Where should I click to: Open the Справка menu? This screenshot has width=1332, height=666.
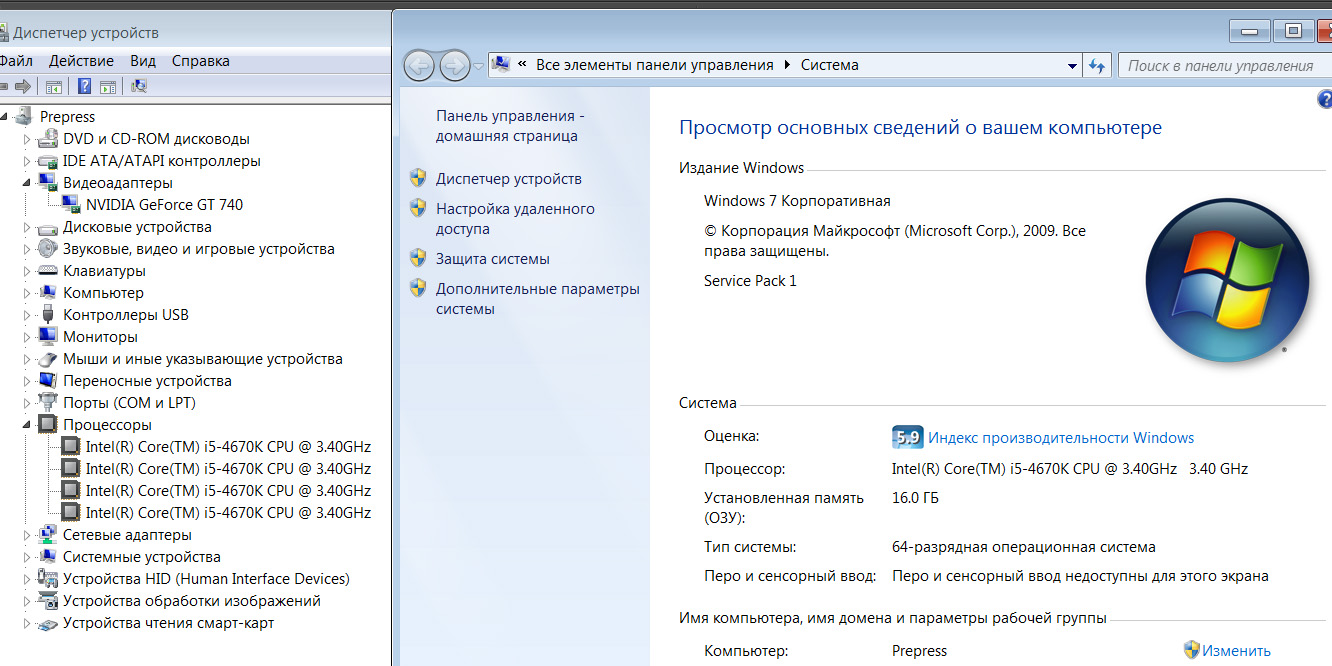200,61
